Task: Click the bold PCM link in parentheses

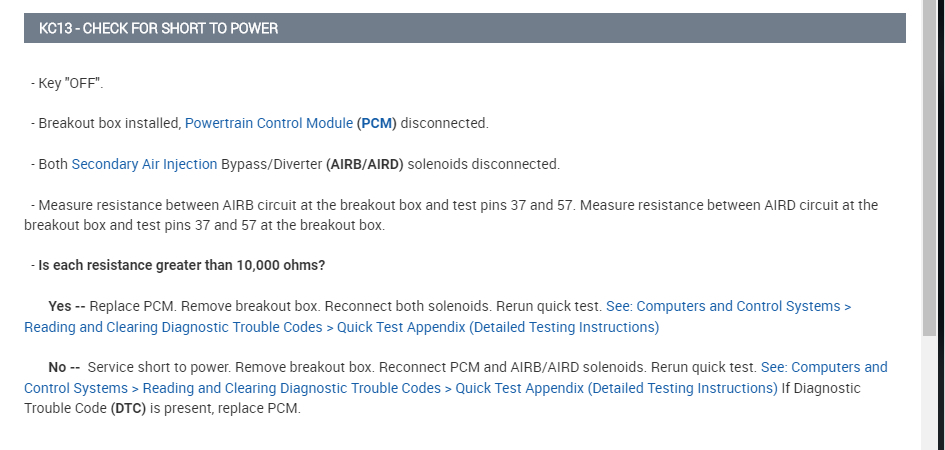Action: coord(378,123)
